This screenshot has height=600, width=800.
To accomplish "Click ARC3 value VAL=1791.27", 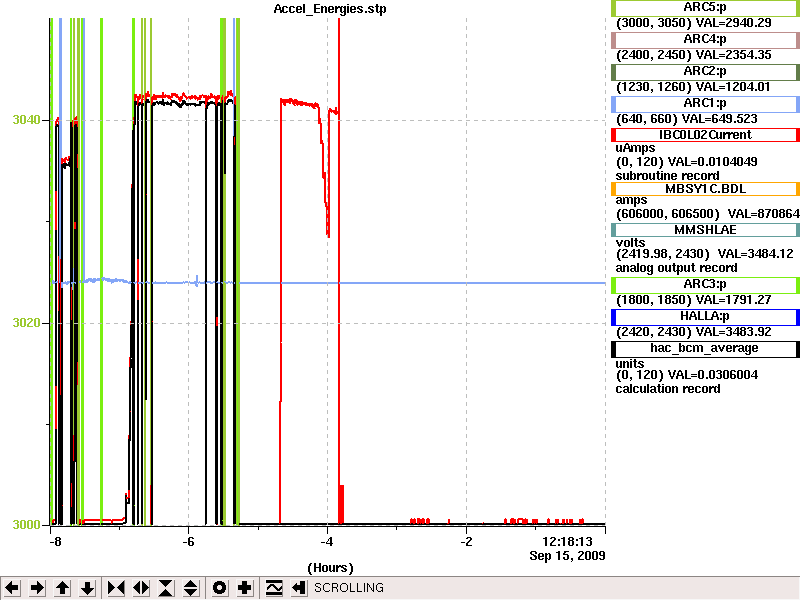I will click(x=734, y=300).
